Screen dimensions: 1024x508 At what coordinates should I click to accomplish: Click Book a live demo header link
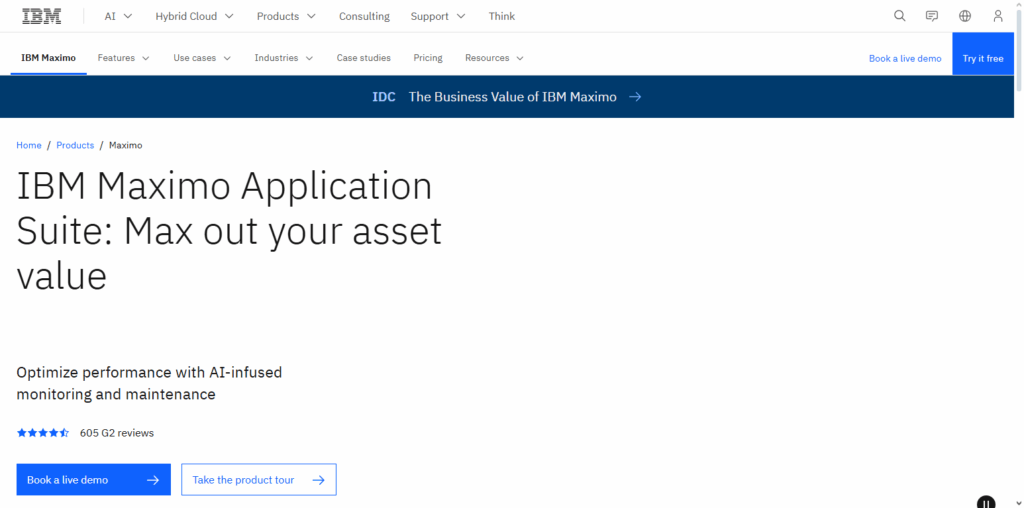point(905,59)
